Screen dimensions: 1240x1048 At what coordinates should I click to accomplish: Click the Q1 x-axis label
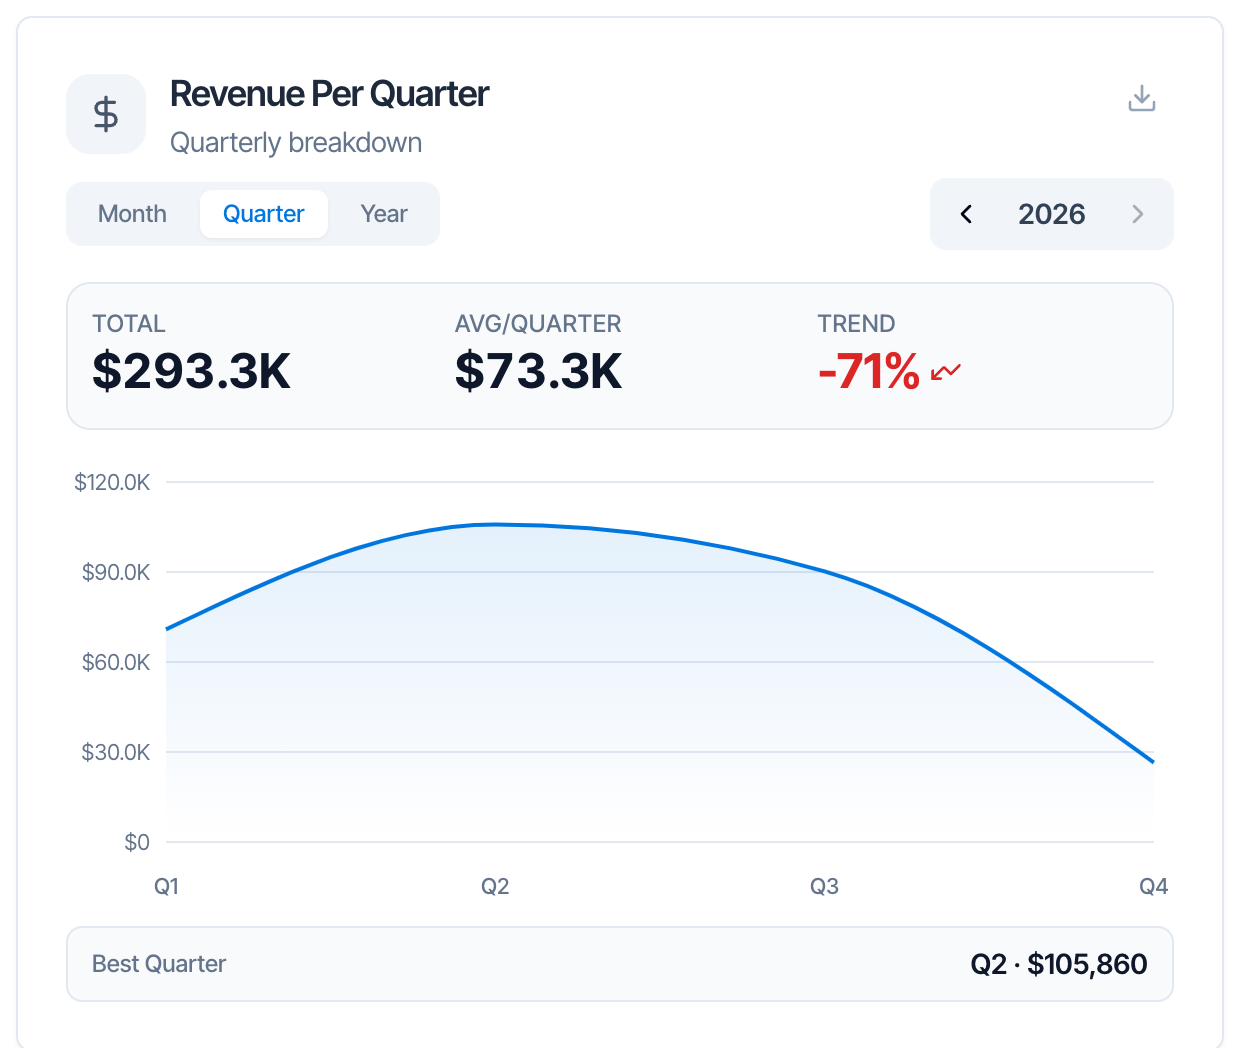166,886
